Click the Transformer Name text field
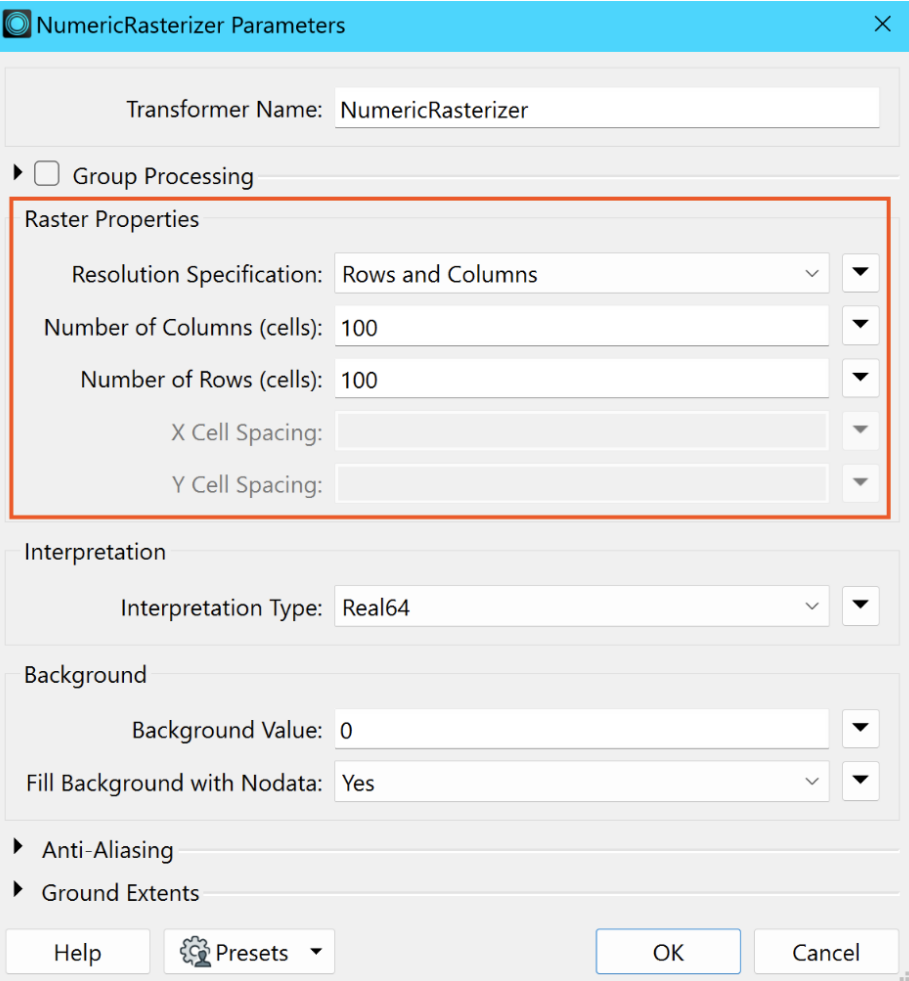 coord(607,109)
